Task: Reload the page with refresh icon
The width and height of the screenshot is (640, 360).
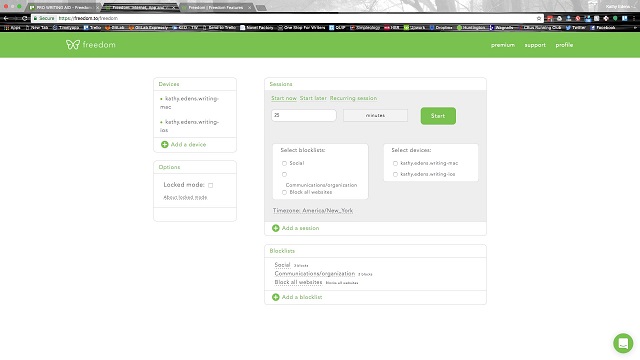Action: click(25, 18)
